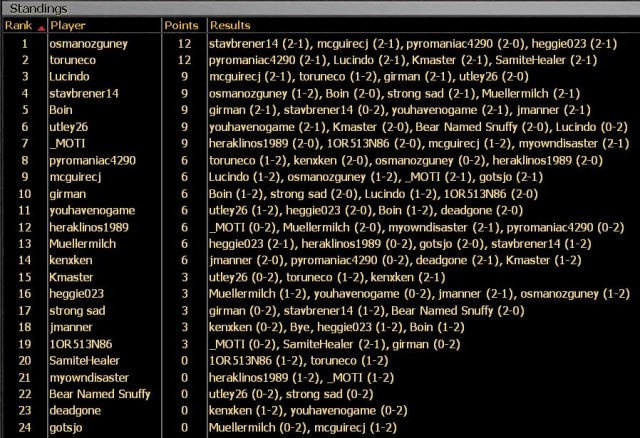Click the results starting 'stavbrener14 (2-1), mcguirecj'
This screenshot has height=438, width=640.
(413, 44)
